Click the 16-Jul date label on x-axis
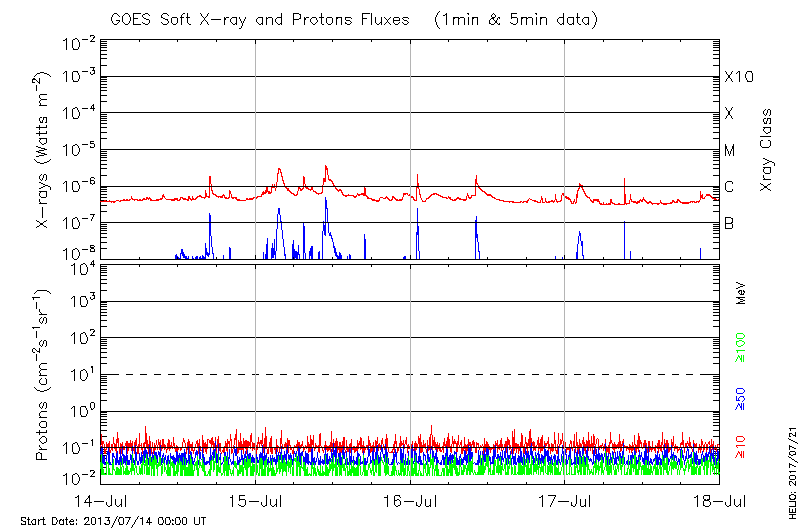The width and height of the screenshot is (800, 530). [410, 499]
